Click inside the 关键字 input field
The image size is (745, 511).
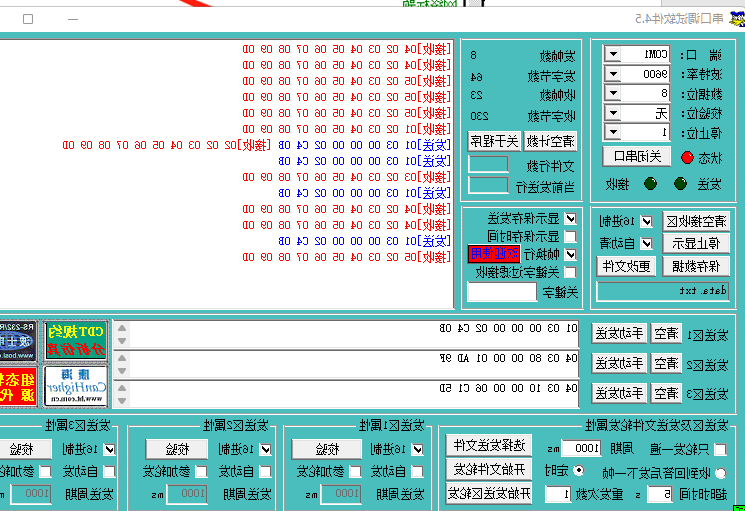(502, 292)
